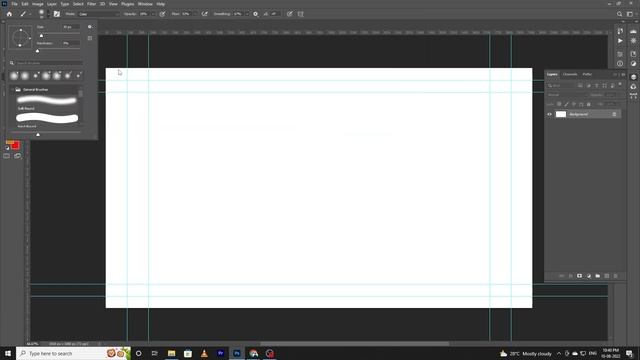Toggle Quick Mask mode icon
This screenshot has height=360, width=640.
coord(7,156)
